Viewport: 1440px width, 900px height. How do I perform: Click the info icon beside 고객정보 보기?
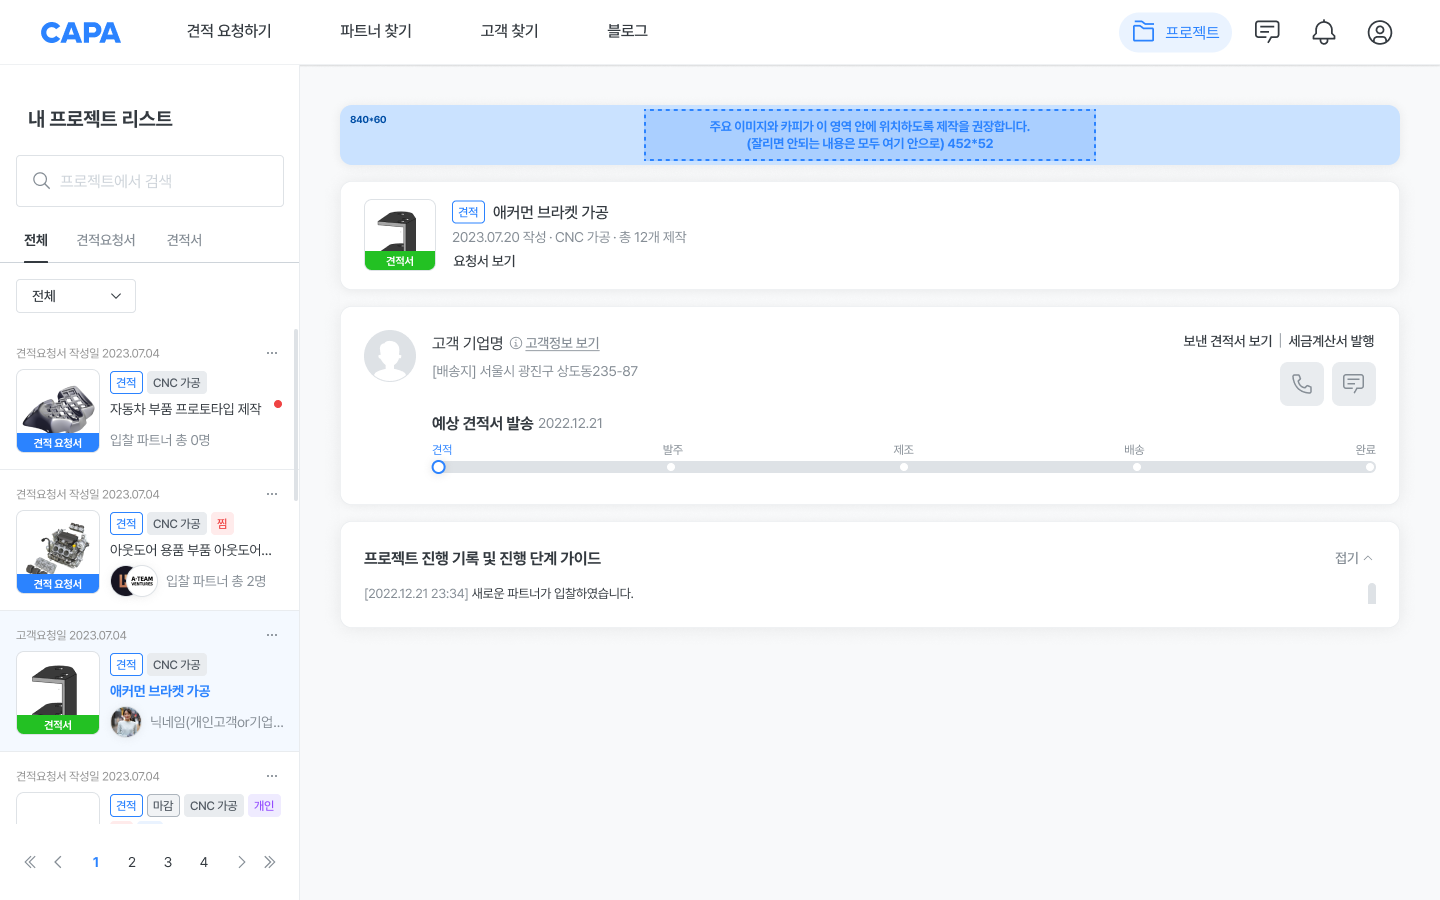[514, 343]
